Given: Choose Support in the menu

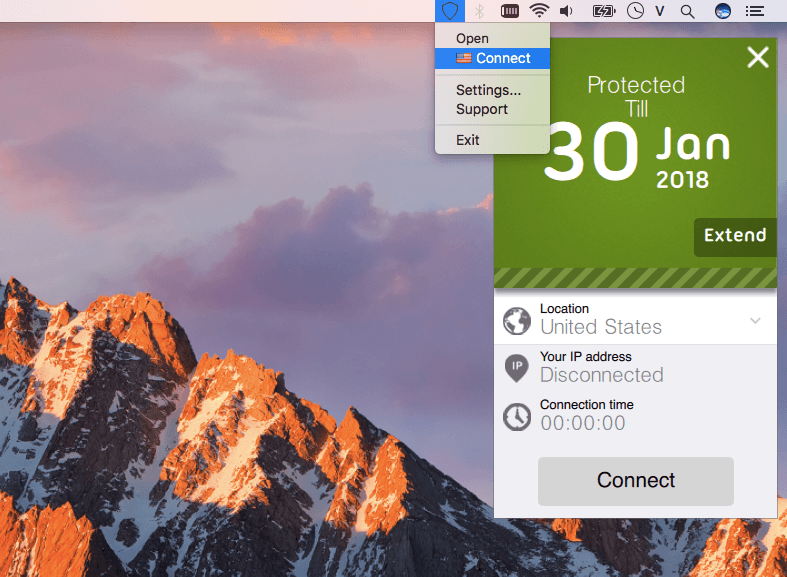Looking at the screenshot, I should (492, 109).
